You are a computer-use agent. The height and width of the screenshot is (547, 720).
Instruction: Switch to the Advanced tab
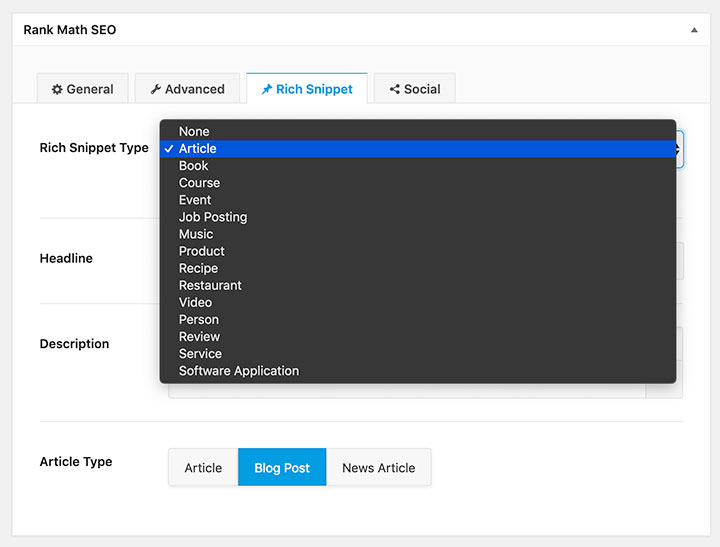(187, 89)
